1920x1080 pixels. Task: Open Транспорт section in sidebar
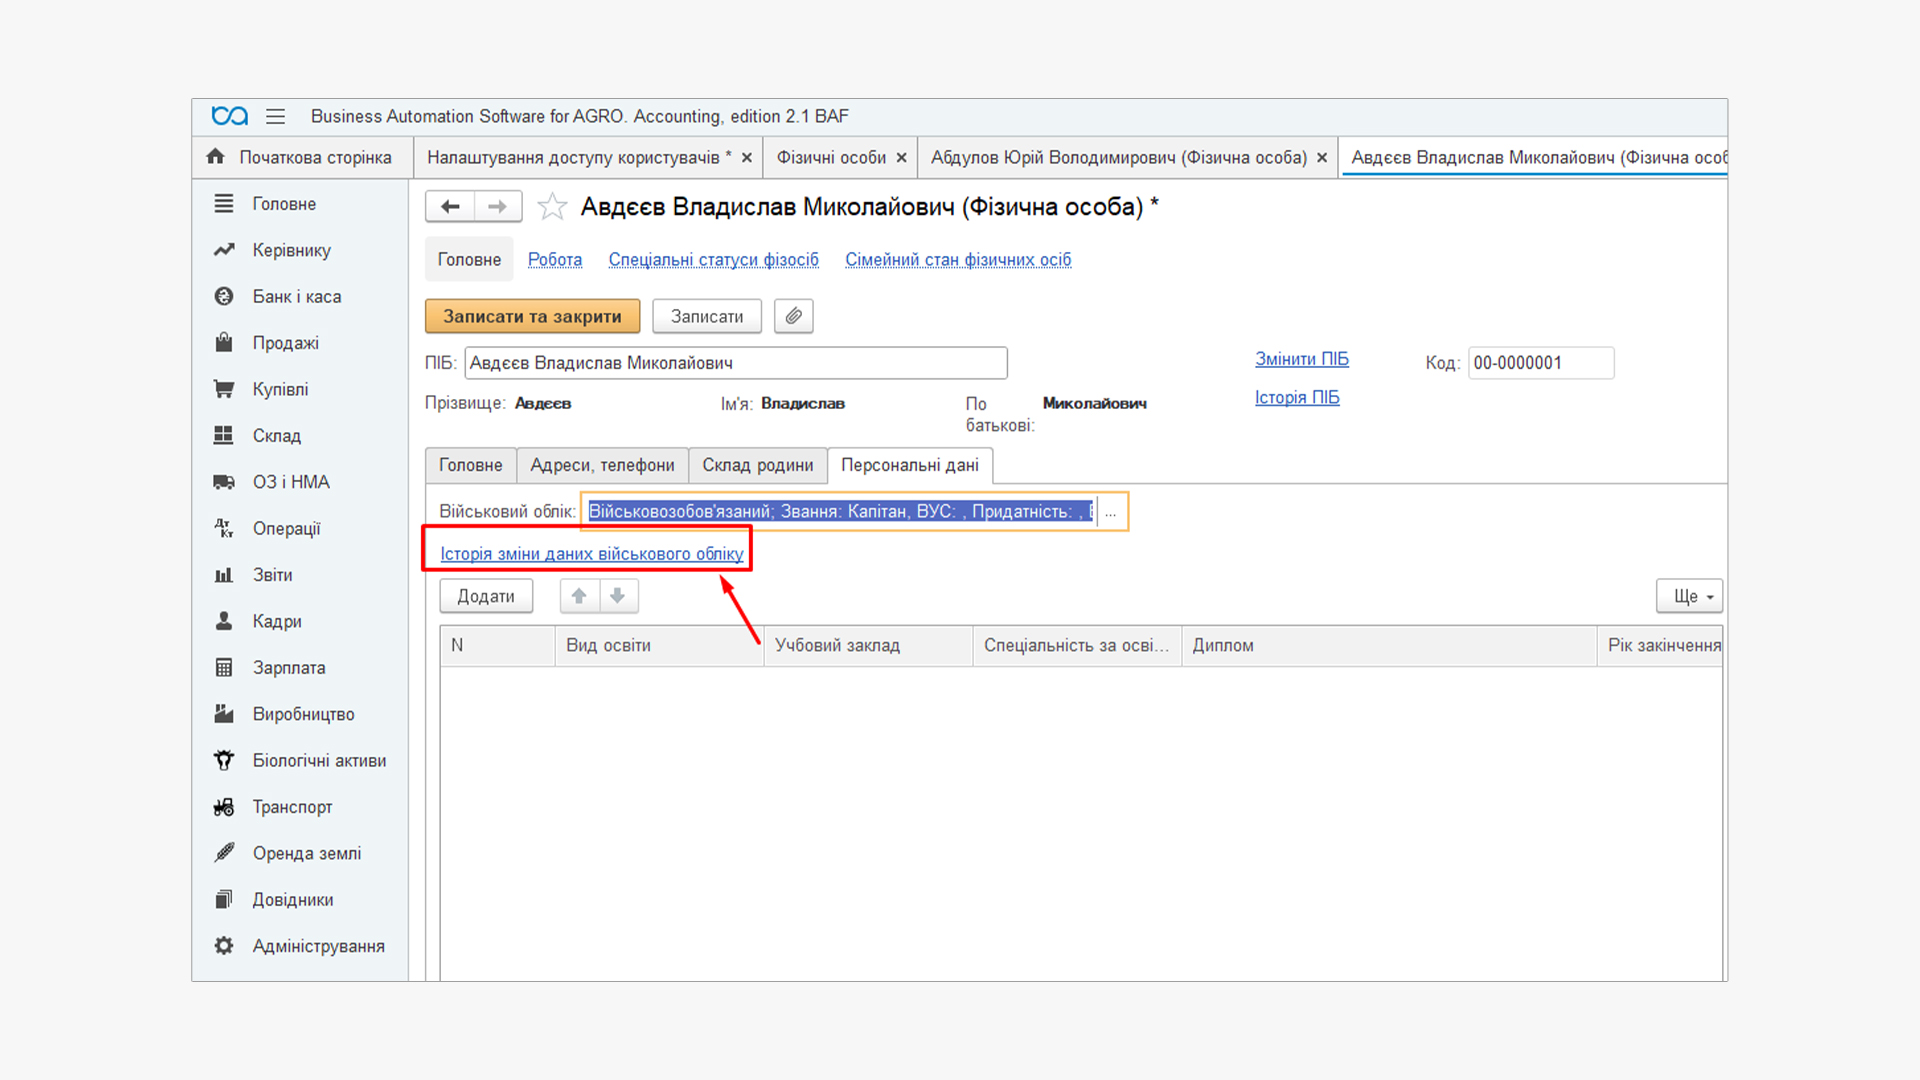(292, 807)
